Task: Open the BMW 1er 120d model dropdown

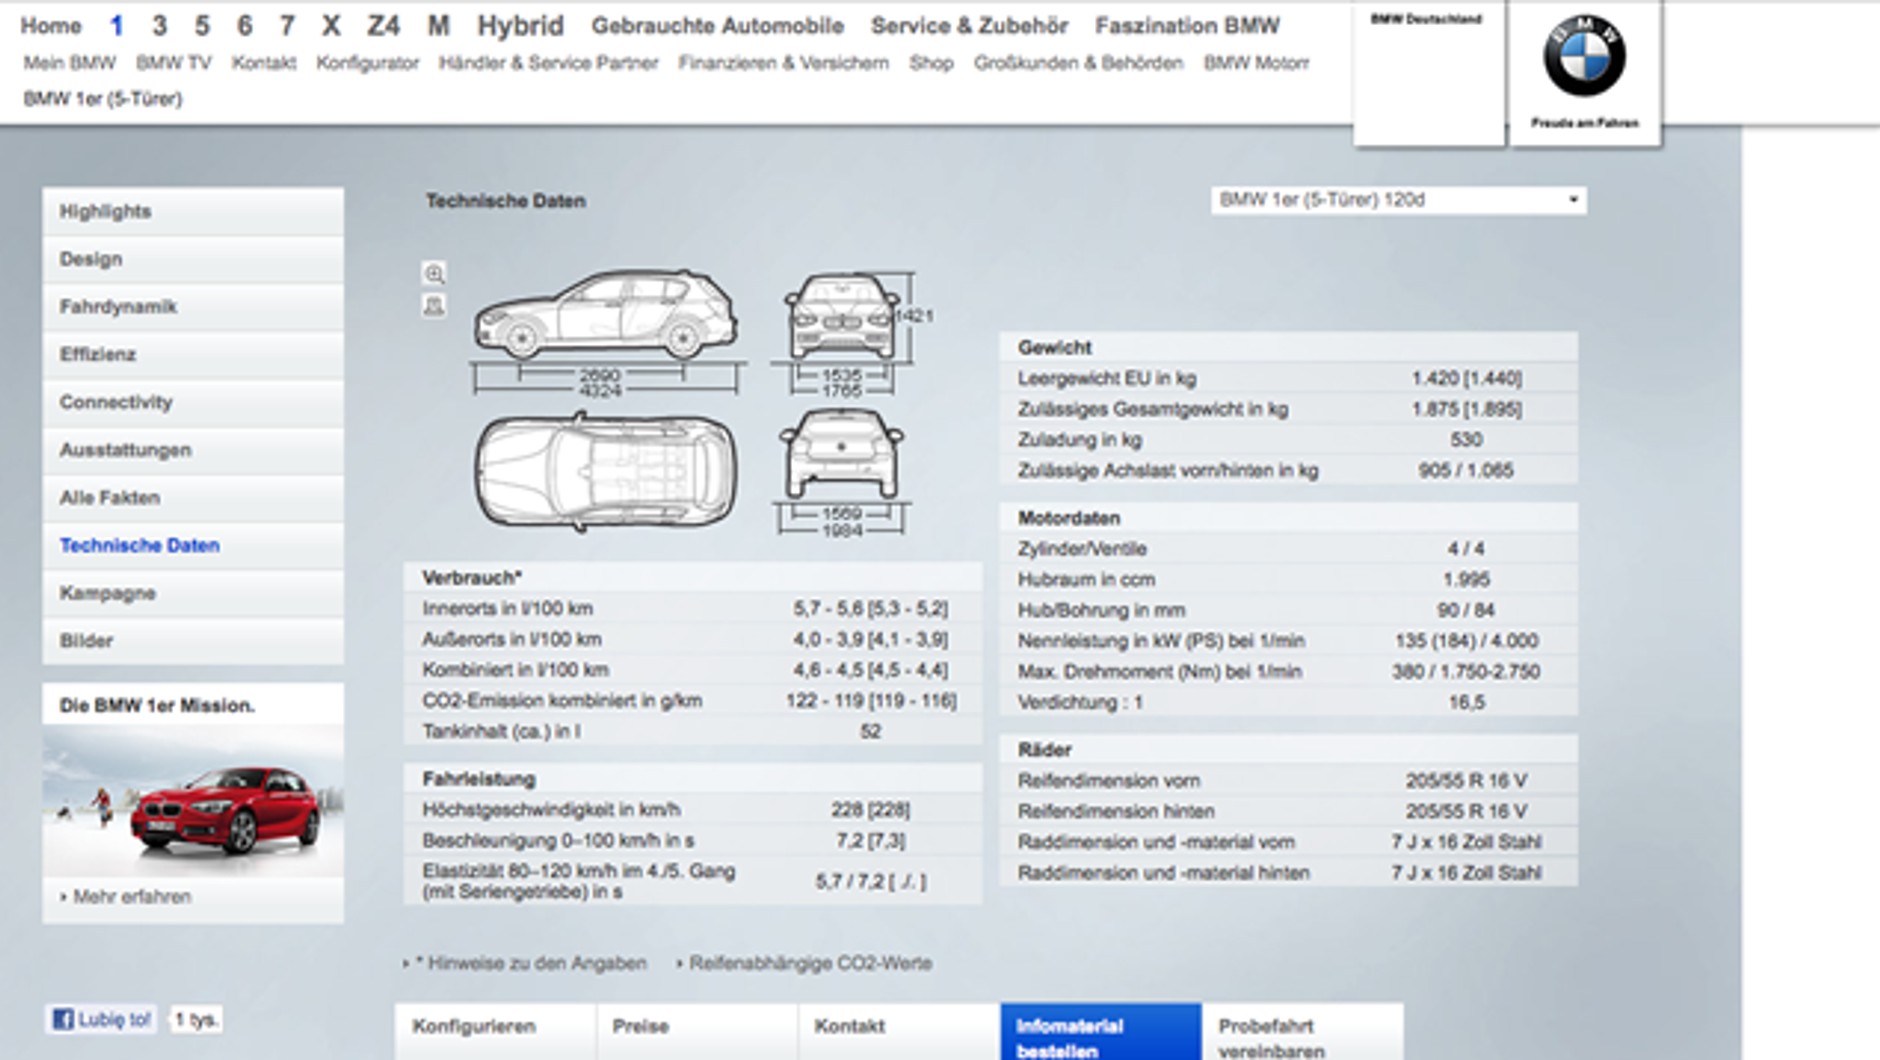Action: (x=1398, y=200)
